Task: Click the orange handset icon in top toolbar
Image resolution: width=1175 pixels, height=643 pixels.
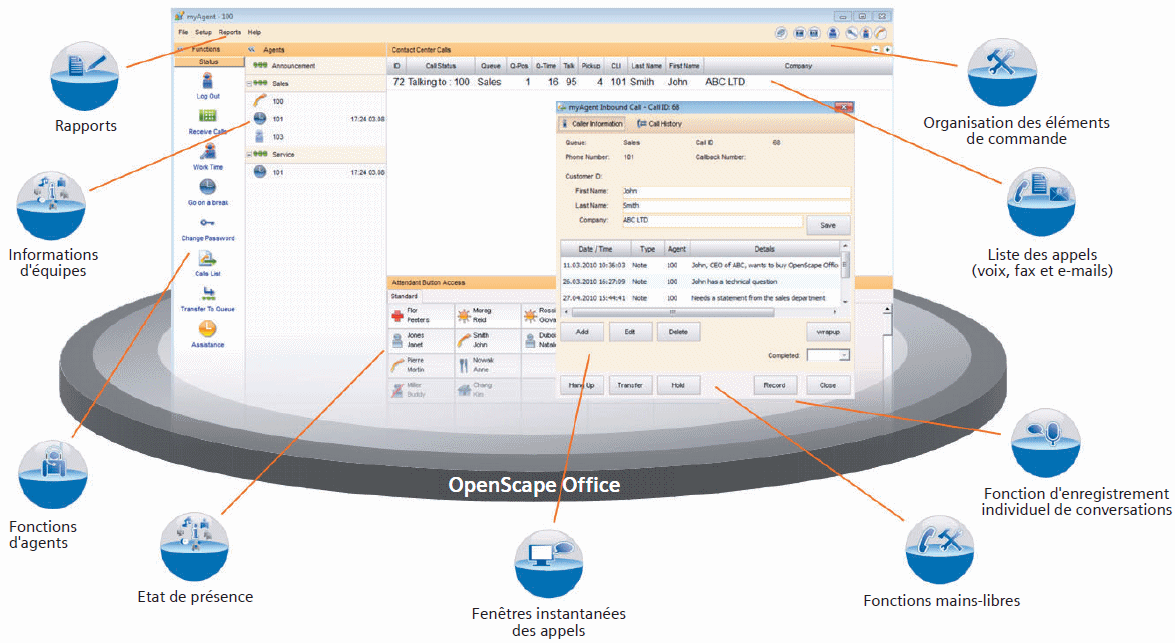Action: (881, 33)
